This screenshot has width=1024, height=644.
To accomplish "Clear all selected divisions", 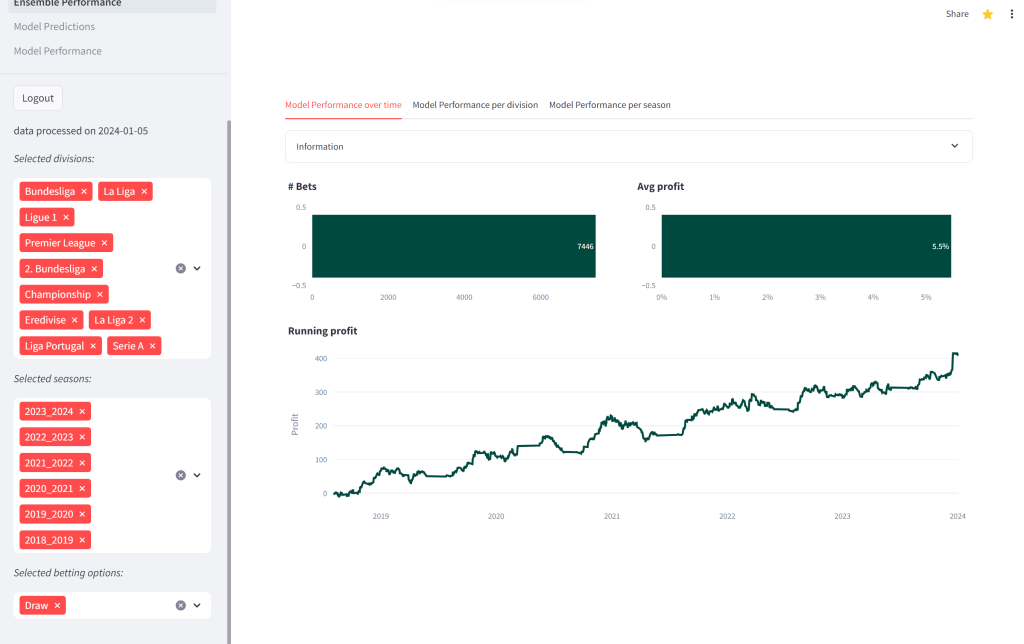I will click(x=181, y=268).
